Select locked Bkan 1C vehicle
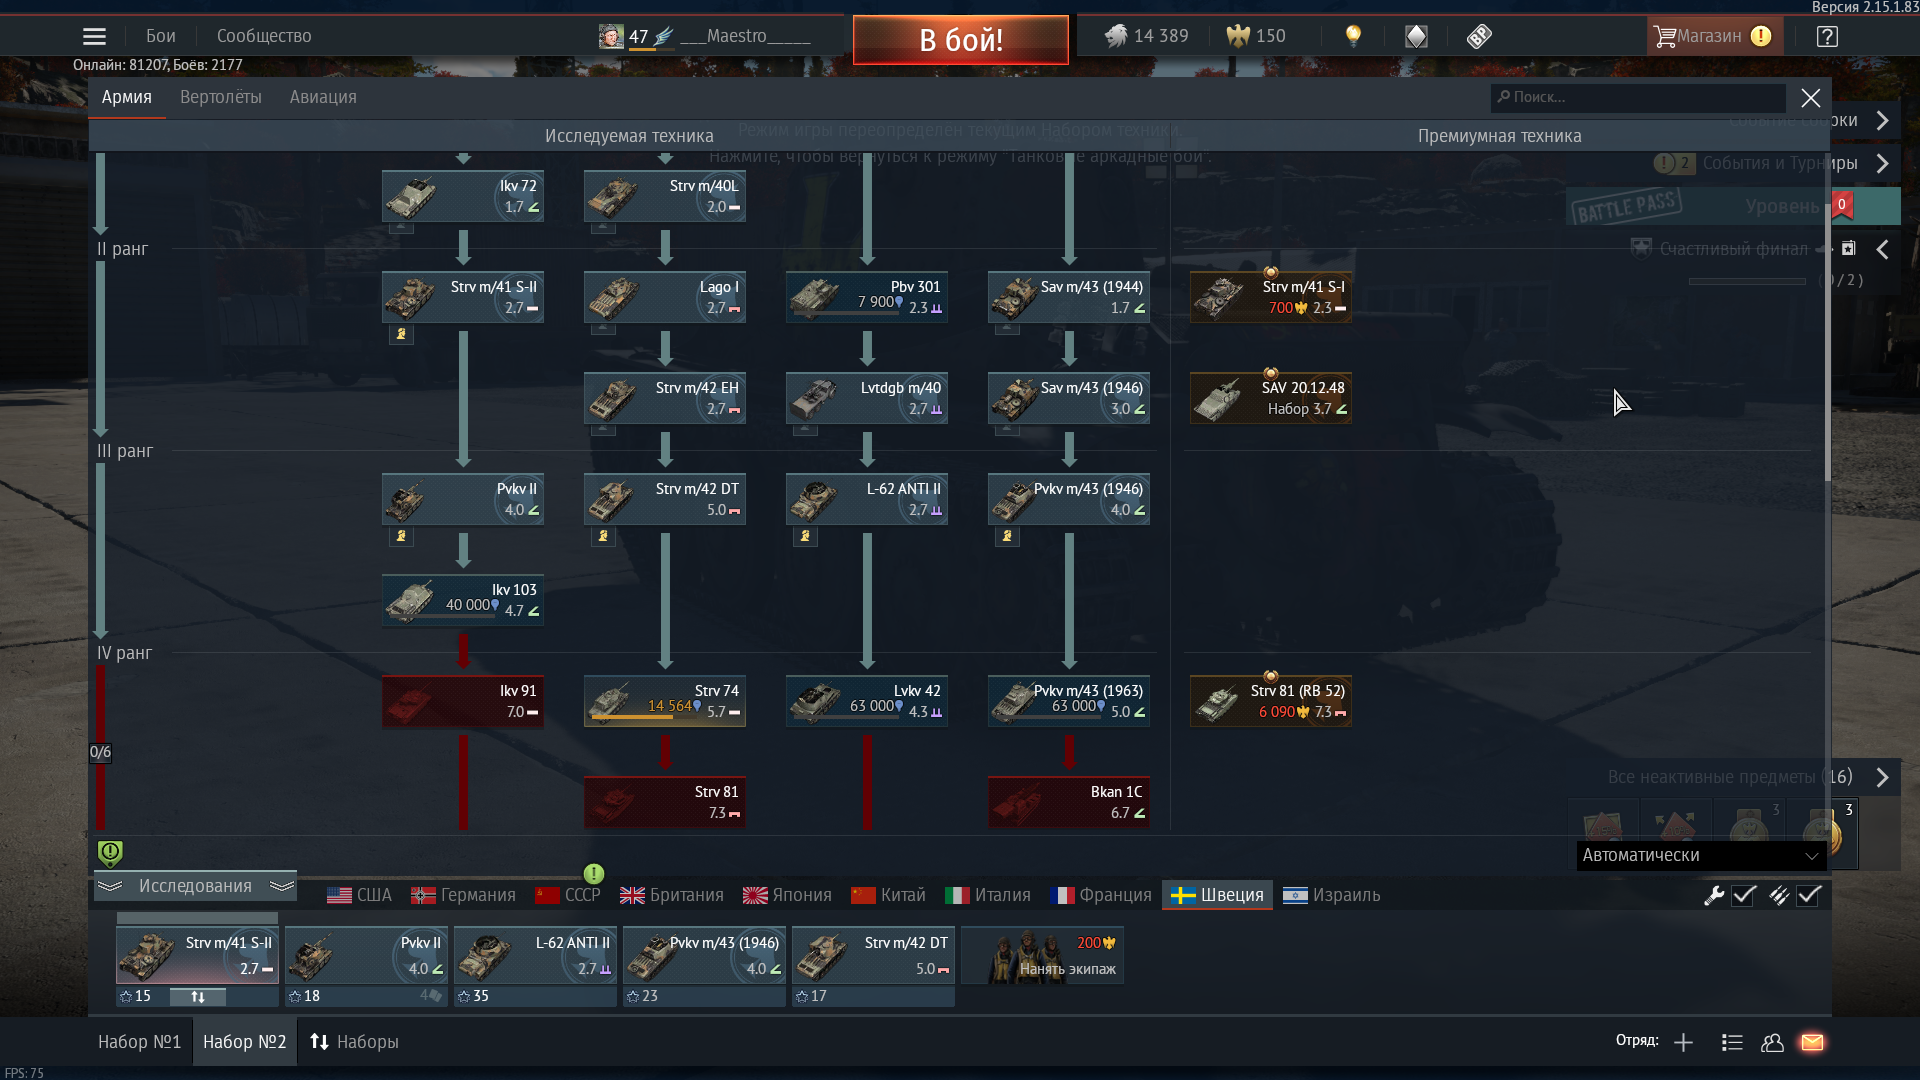 tap(1069, 802)
